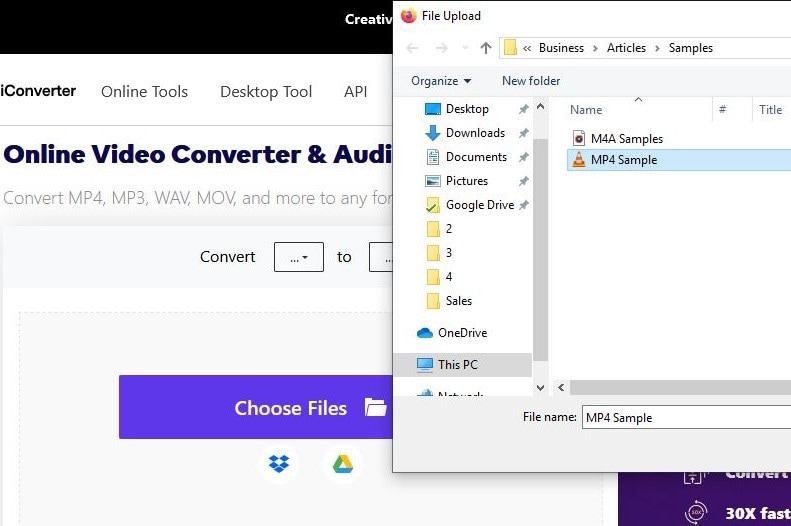Click pin icon next to Documents
The image size is (791, 526).
(x=524, y=157)
